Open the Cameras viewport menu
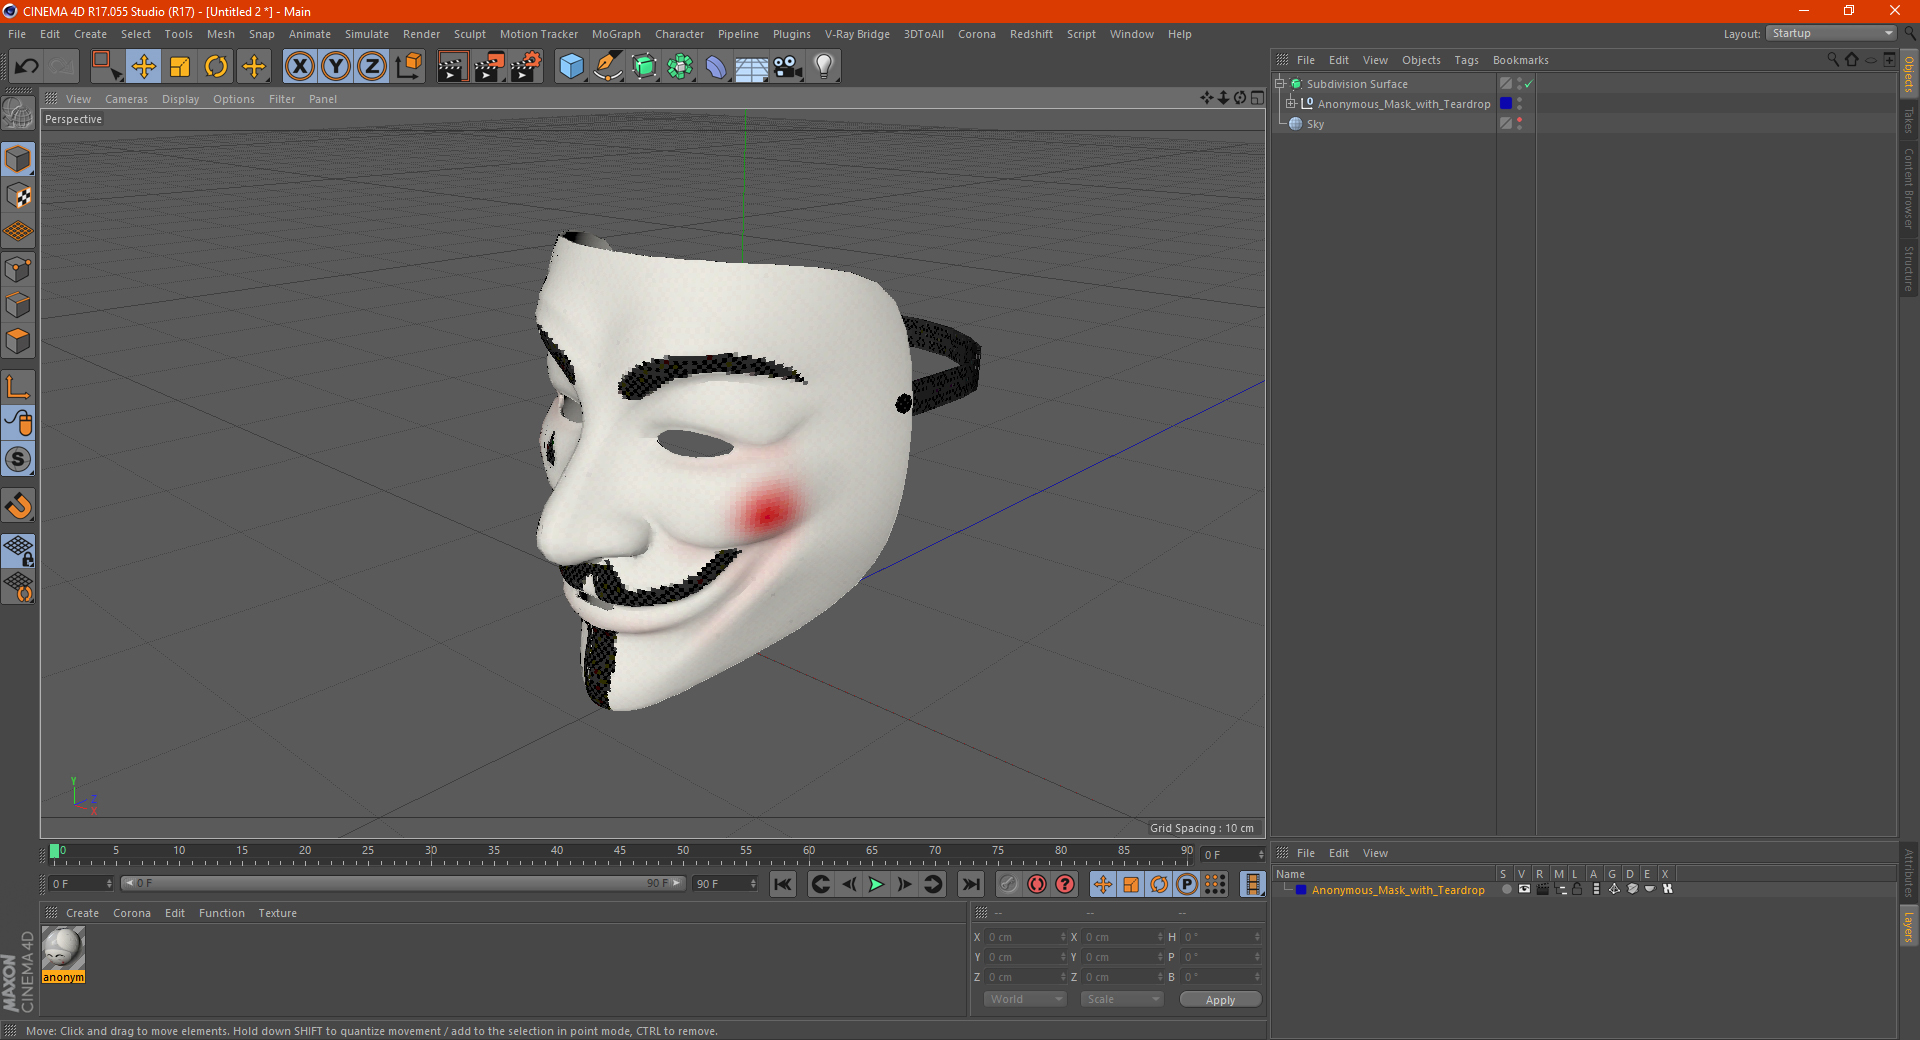1920x1040 pixels. pyautogui.click(x=126, y=99)
